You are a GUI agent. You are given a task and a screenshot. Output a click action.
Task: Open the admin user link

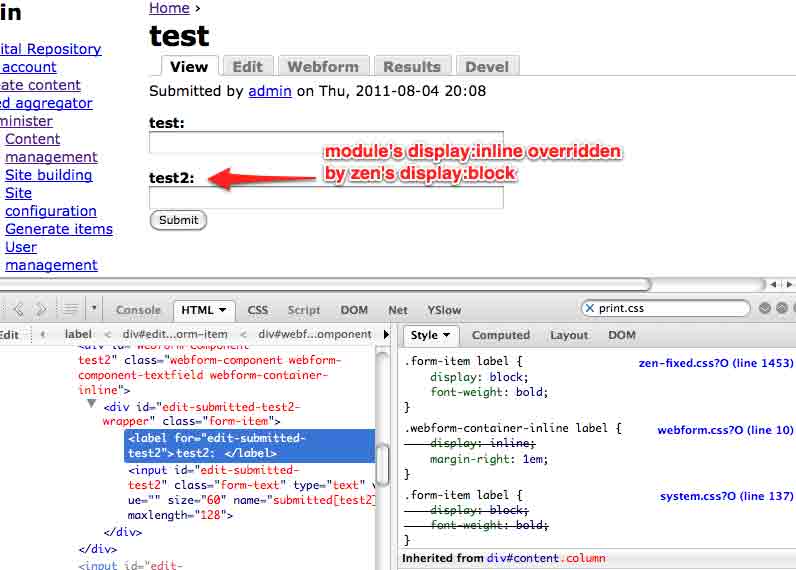270,91
